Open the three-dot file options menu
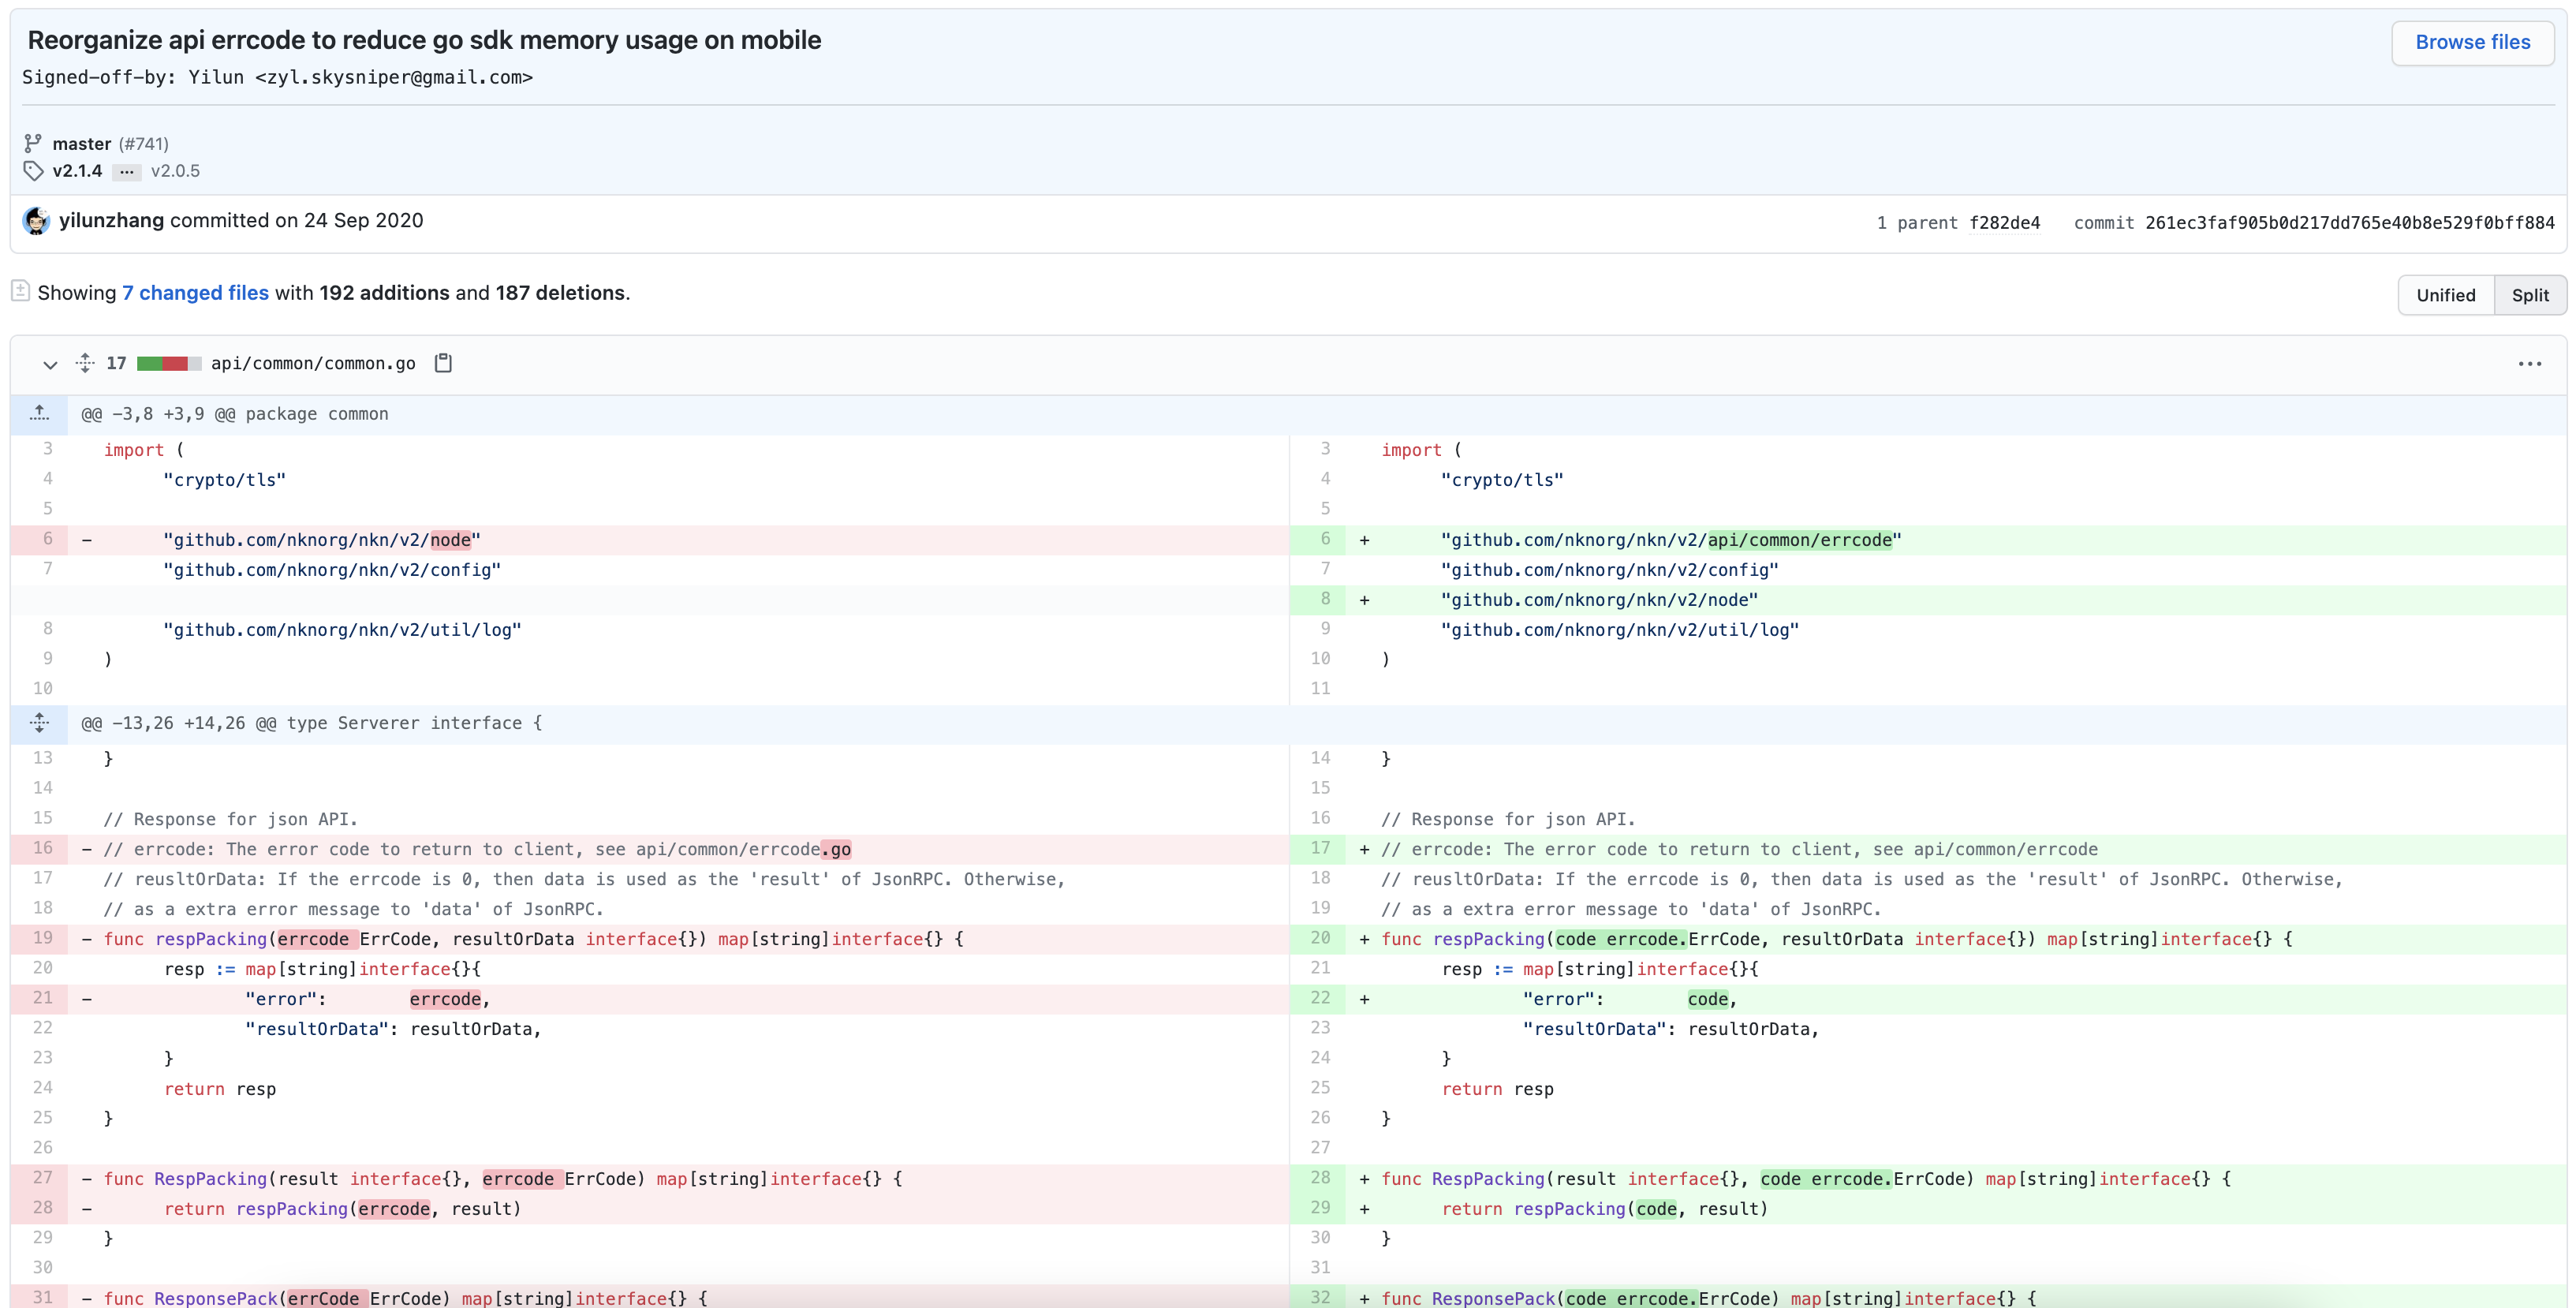This screenshot has height=1308, width=2576. [x=2529, y=364]
